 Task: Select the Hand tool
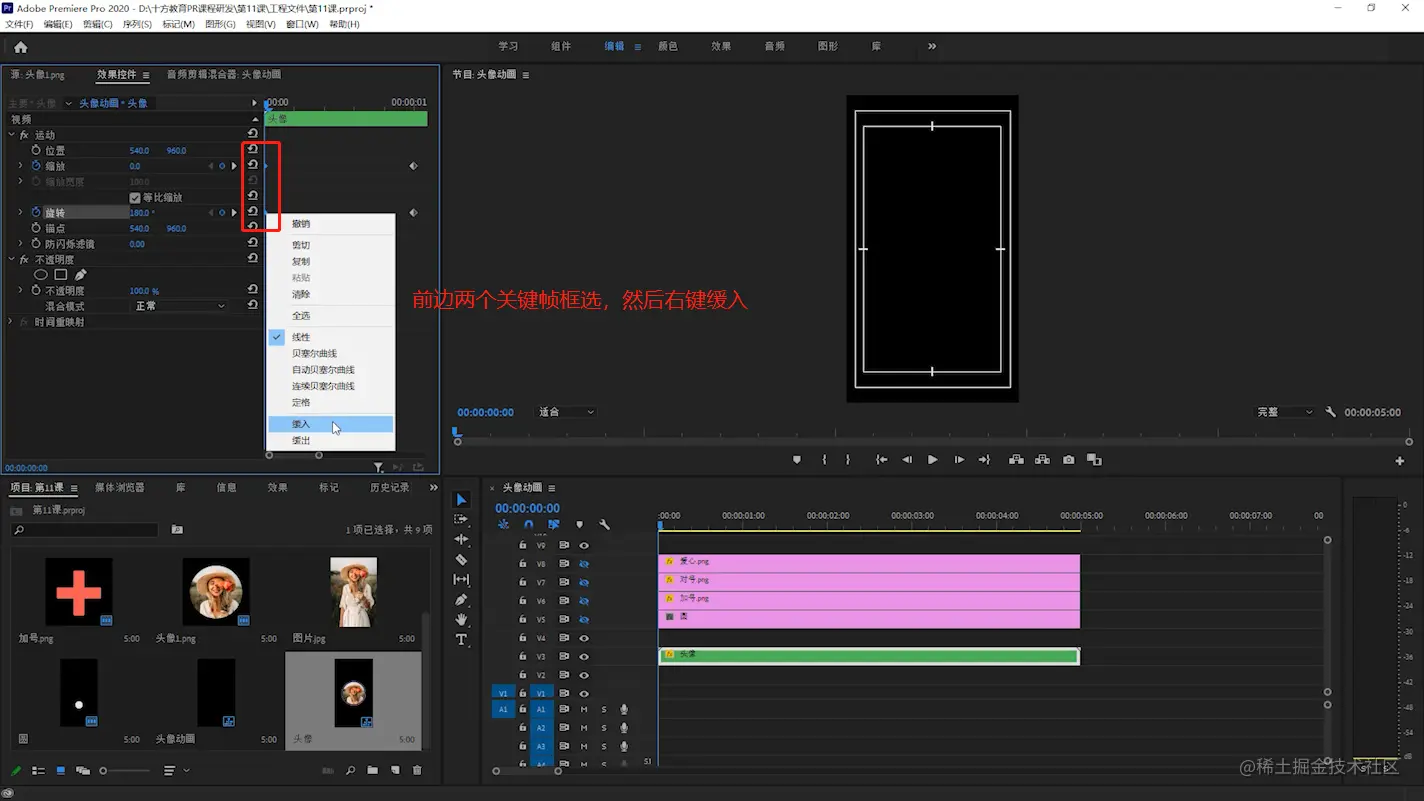461,620
